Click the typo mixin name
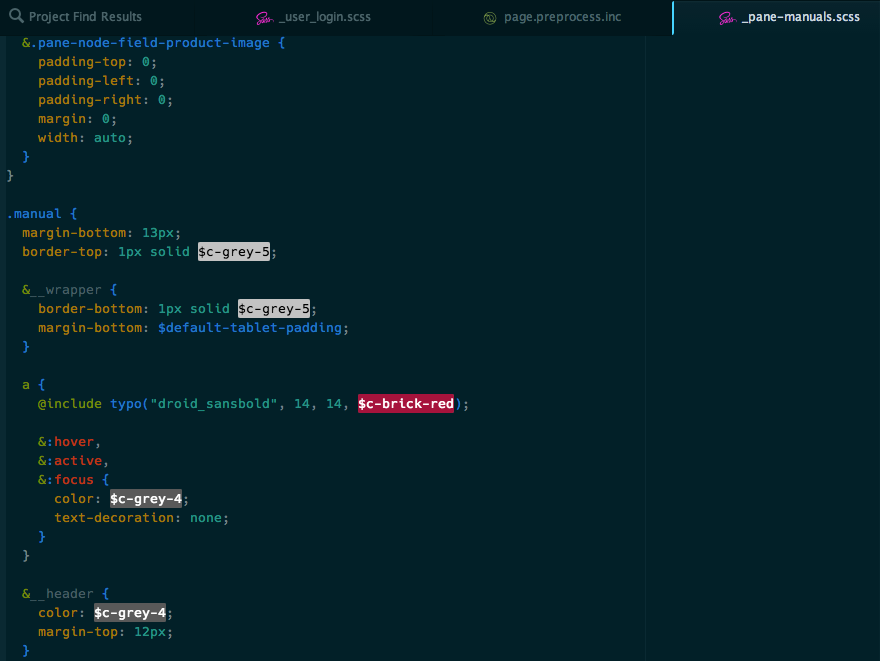 click(126, 404)
